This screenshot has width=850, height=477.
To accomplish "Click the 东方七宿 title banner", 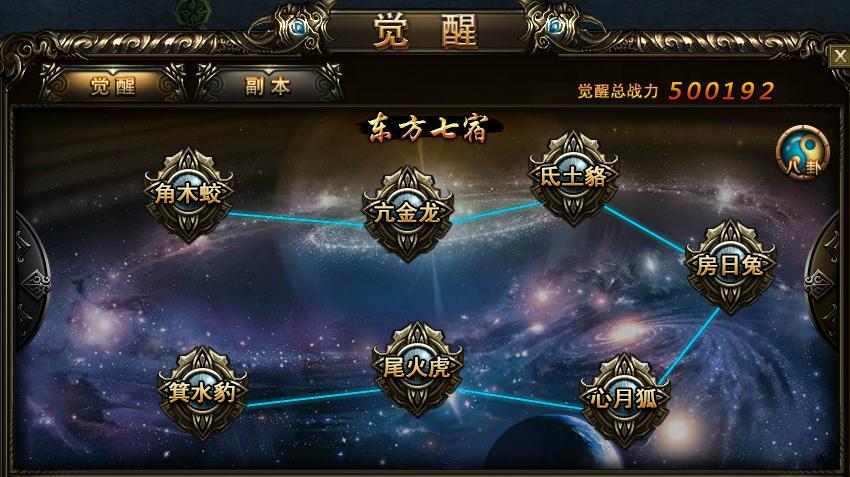I will (428, 129).
